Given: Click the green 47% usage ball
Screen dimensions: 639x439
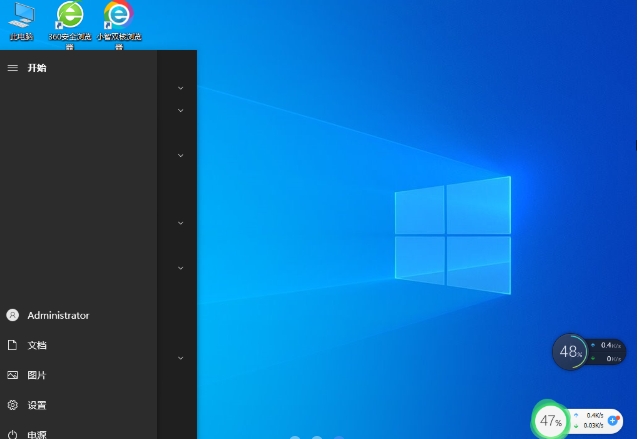Looking at the screenshot, I should coord(551,421).
